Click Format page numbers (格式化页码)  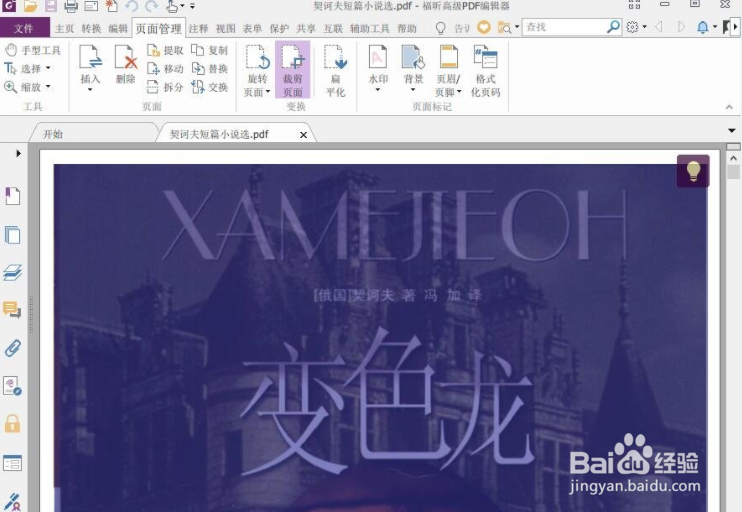[x=485, y=71]
